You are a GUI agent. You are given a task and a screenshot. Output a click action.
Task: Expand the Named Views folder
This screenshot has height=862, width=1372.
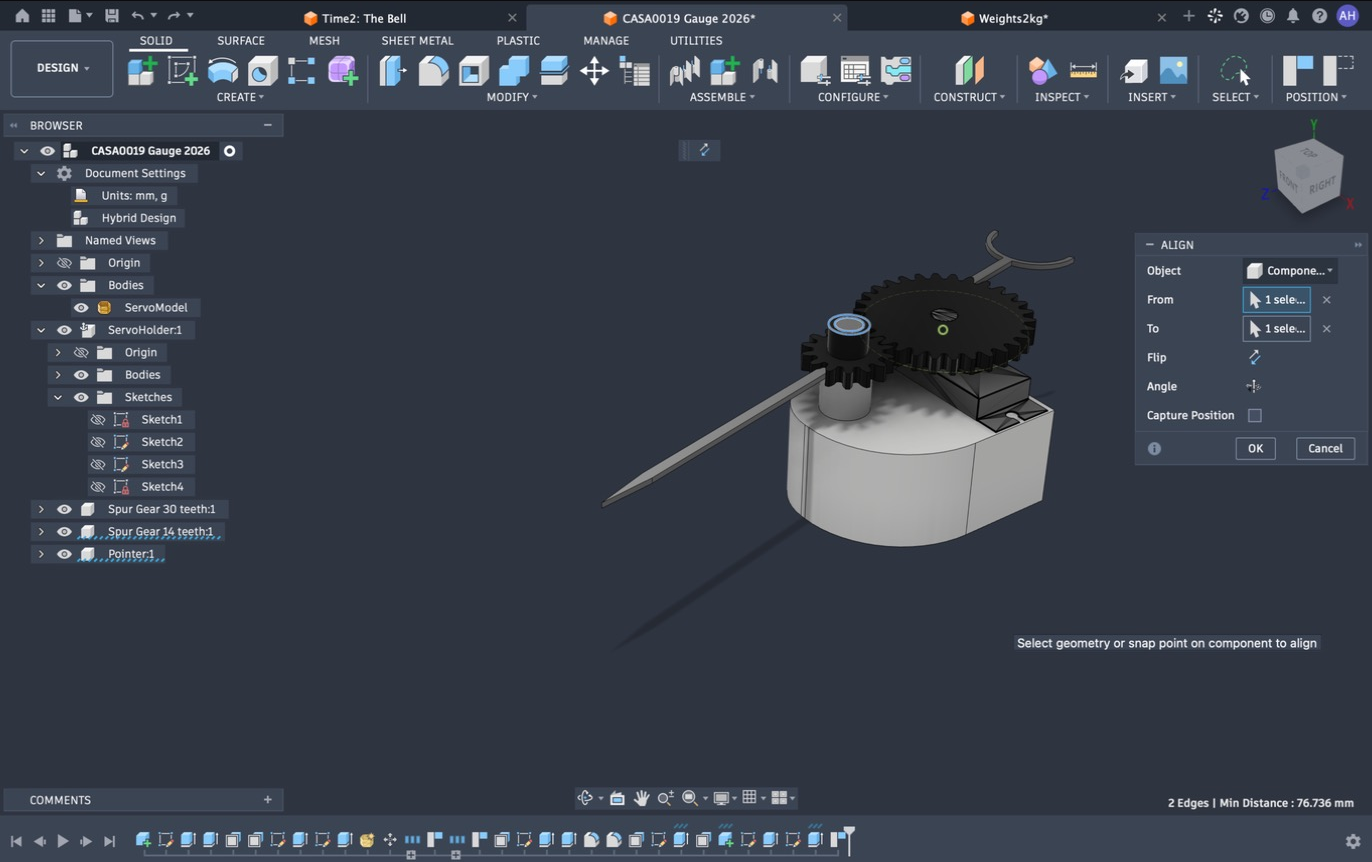41,241
